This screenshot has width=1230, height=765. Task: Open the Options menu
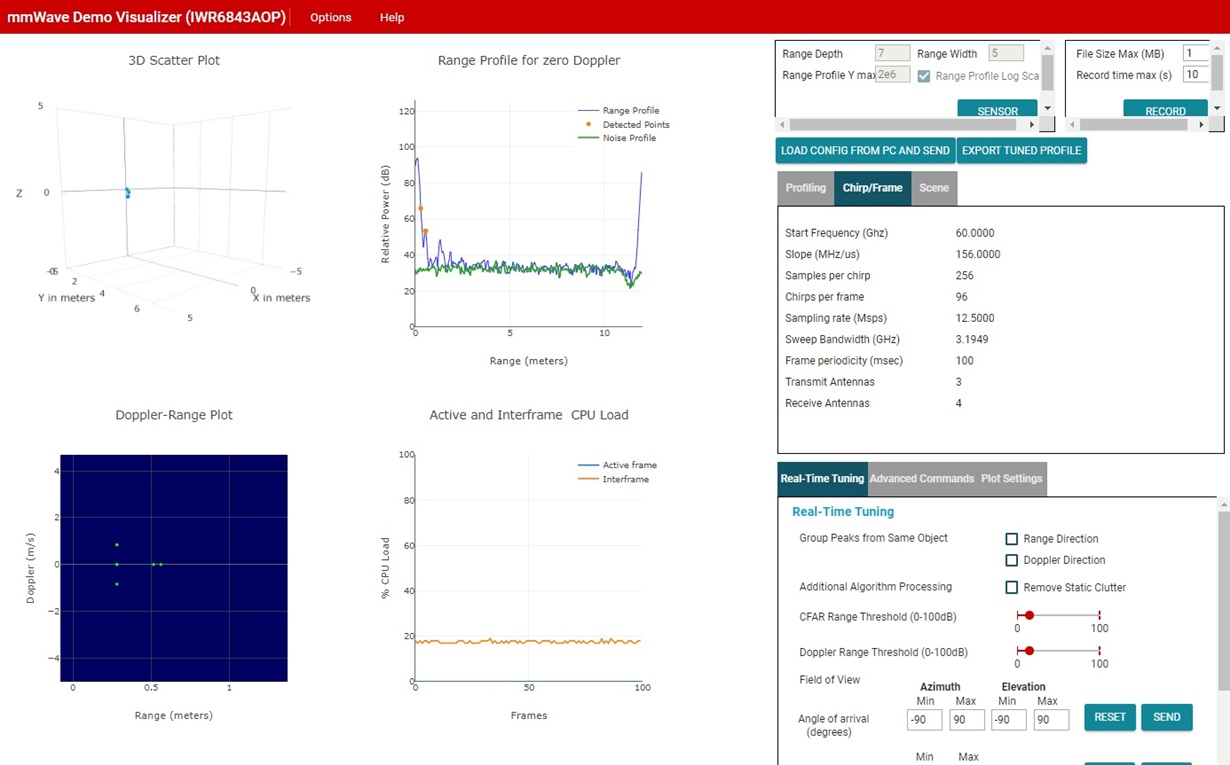pos(330,17)
